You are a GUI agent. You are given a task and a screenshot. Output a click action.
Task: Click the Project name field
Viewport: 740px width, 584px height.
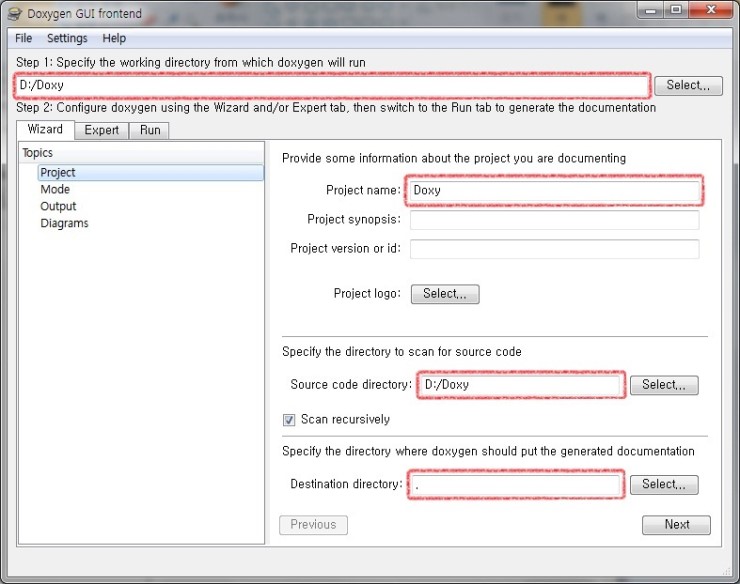coord(554,190)
